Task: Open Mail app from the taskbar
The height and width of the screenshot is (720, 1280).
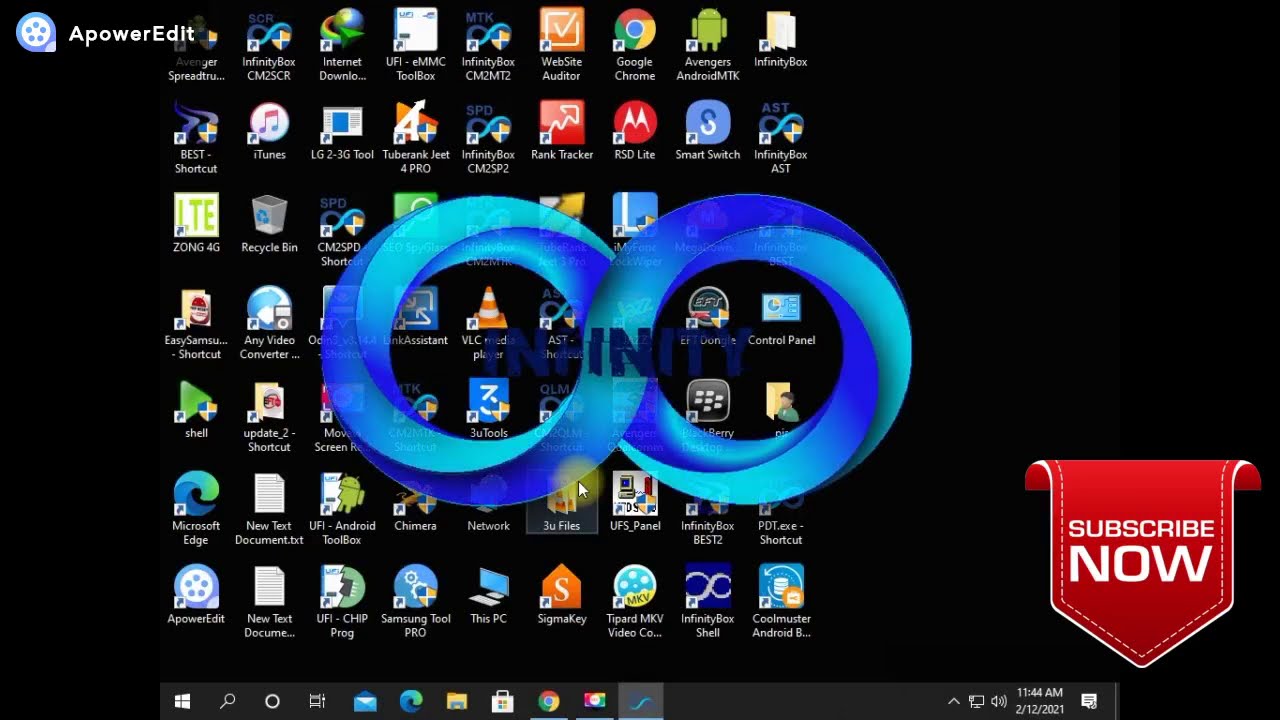Action: tap(365, 701)
